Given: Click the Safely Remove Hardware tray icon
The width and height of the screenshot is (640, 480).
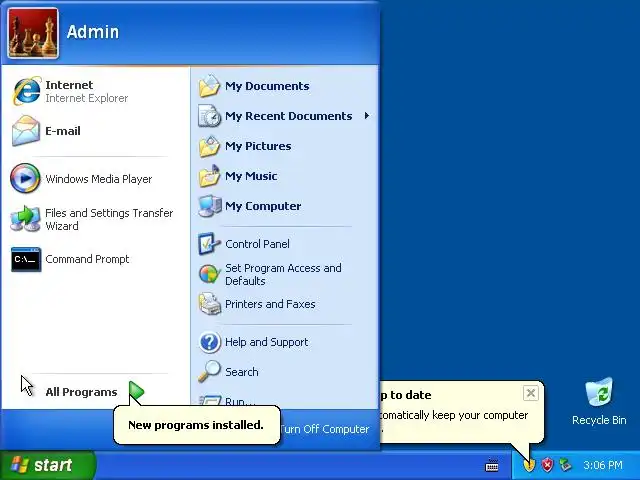Looking at the screenshot, I should [x=565, y=464].
